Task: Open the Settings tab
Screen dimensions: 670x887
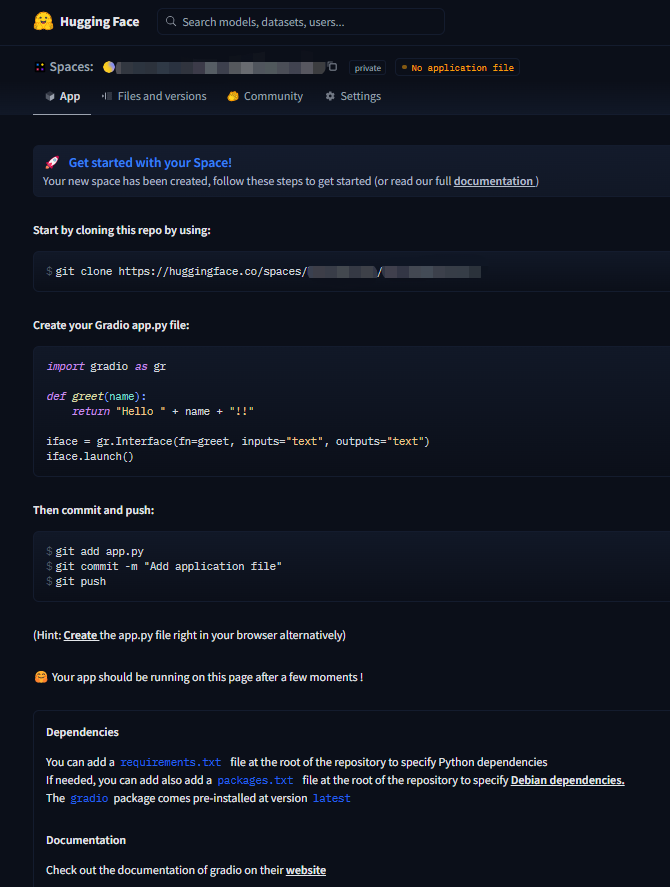Action: (x=353, y=96)
